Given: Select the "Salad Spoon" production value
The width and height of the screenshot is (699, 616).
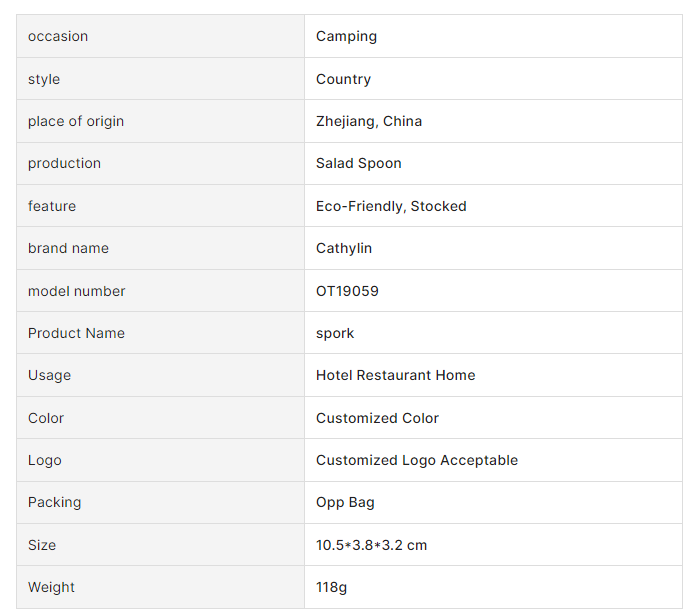Looking at the screenshot, I should click(358, 163).
